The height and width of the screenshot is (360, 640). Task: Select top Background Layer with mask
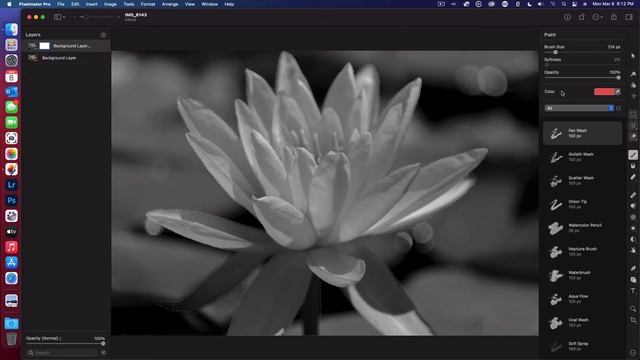[x=66, y=46]
